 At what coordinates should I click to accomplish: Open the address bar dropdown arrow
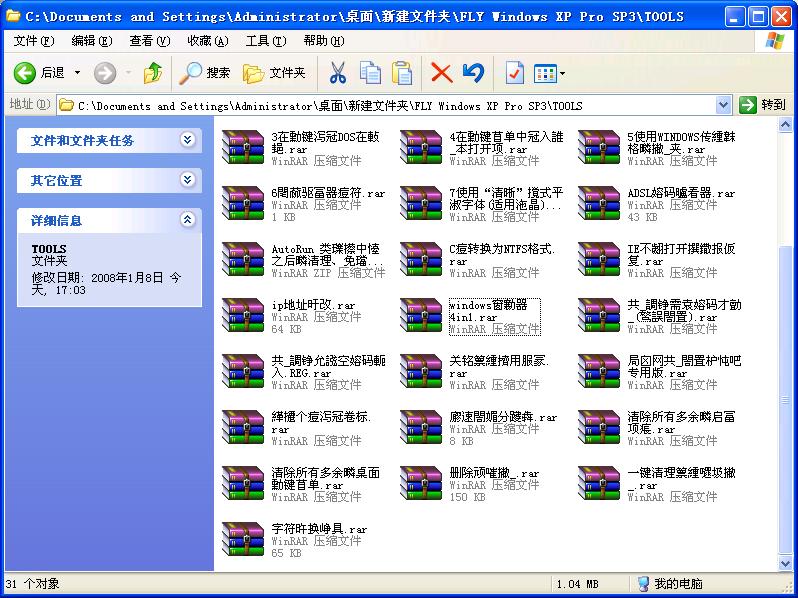point(723,105)
